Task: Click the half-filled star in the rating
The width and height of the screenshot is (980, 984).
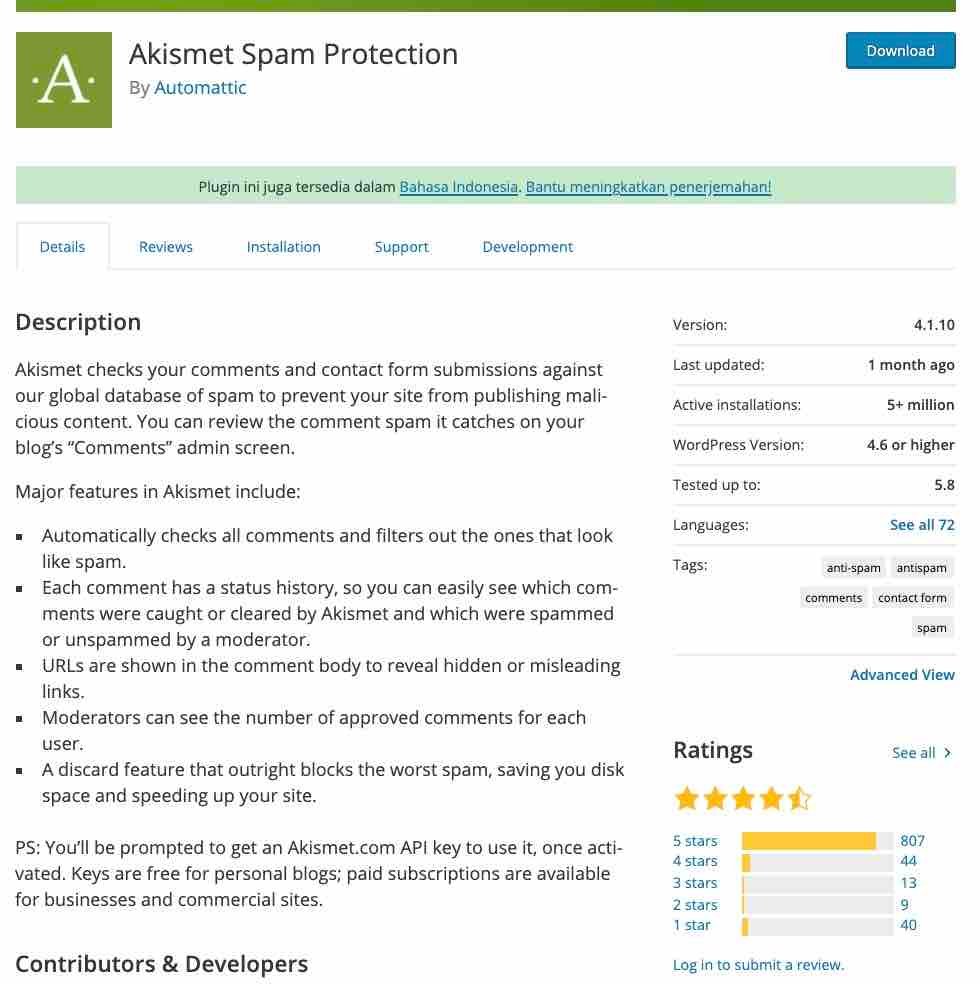Action: click(x=799, y=798)
